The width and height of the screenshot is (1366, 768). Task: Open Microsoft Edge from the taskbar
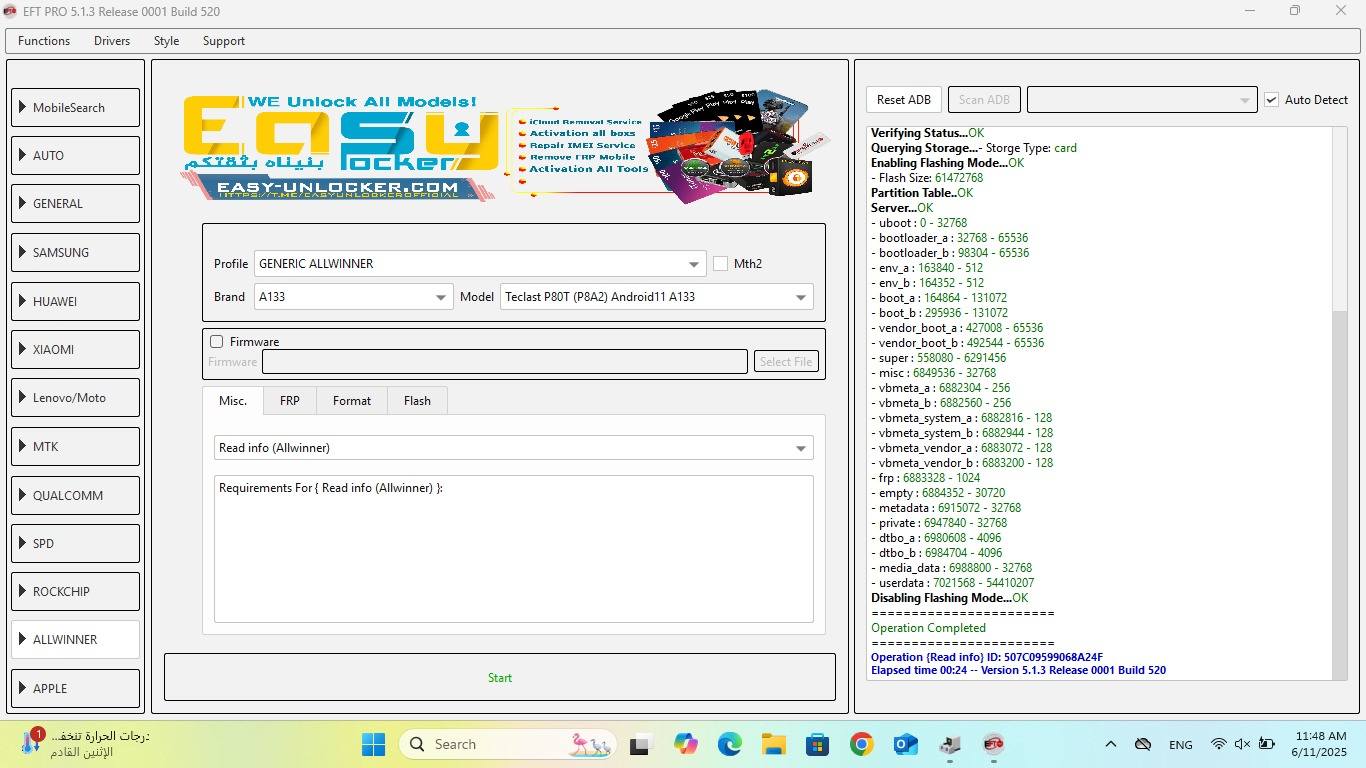coord(729,744)
